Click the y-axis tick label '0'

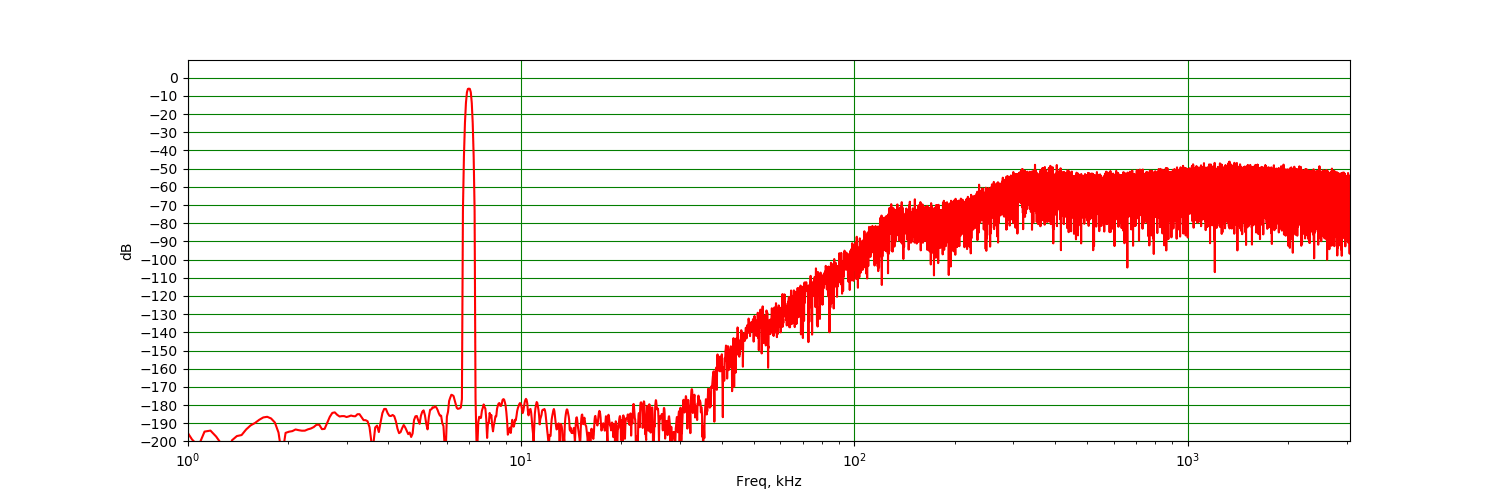[x=174, y=78]
